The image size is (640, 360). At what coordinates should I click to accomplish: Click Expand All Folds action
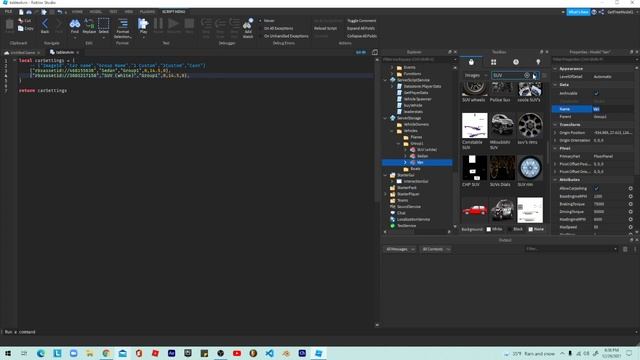(x=361, y=29)
